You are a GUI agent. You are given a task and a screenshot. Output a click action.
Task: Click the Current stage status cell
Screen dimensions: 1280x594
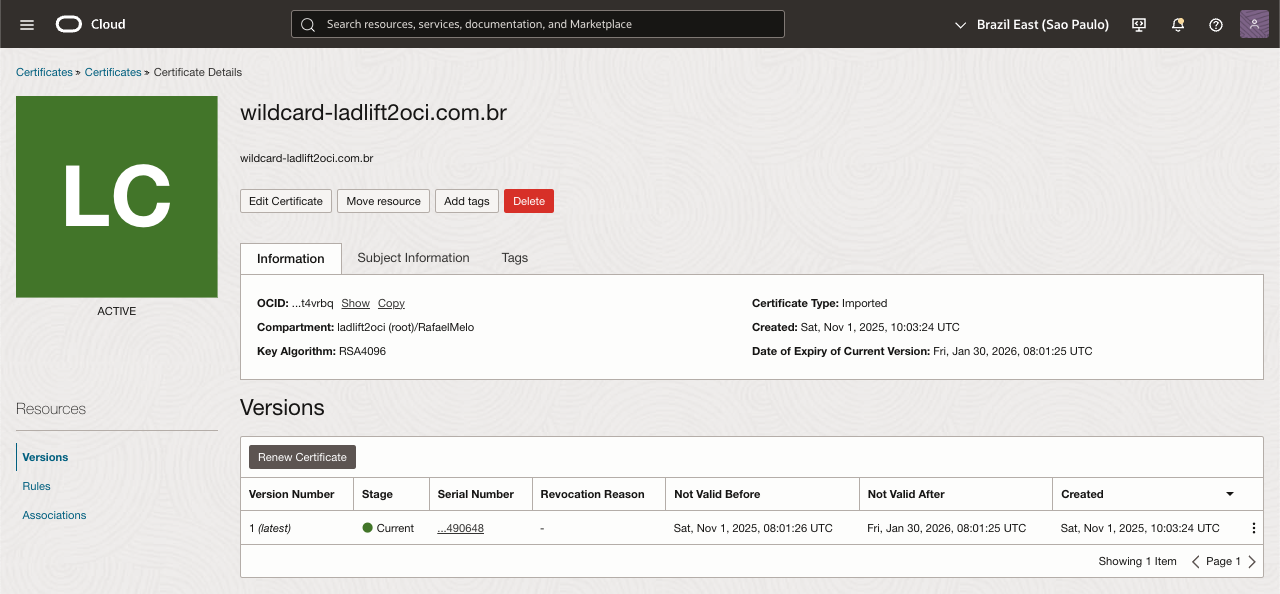(388, 528)
